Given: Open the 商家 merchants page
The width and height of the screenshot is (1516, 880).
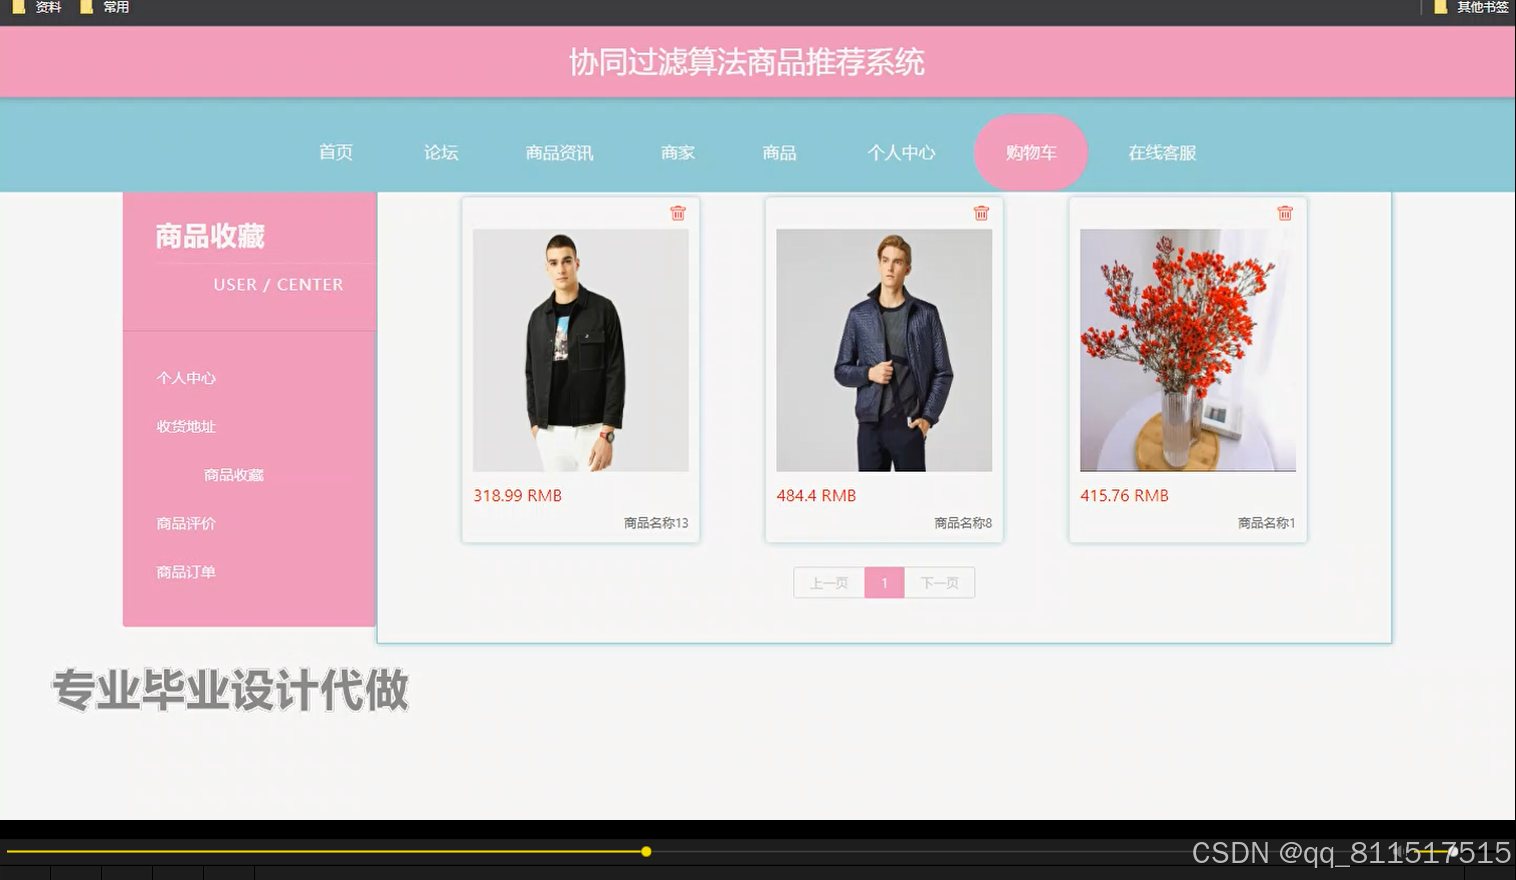Looking at the screenshot, I should pyautogui.click(x=678, y=152).
